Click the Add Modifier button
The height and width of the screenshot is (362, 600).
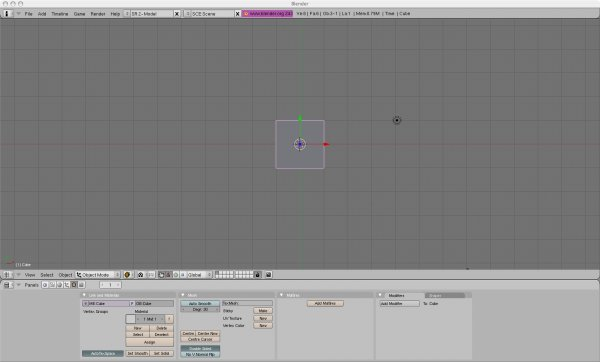(399, 303)
